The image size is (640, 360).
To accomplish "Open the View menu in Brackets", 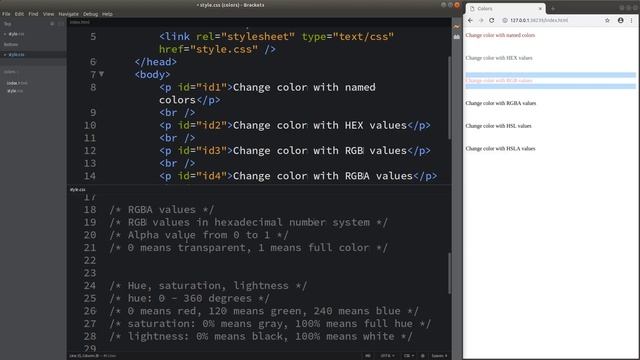I will click(48, 14).
